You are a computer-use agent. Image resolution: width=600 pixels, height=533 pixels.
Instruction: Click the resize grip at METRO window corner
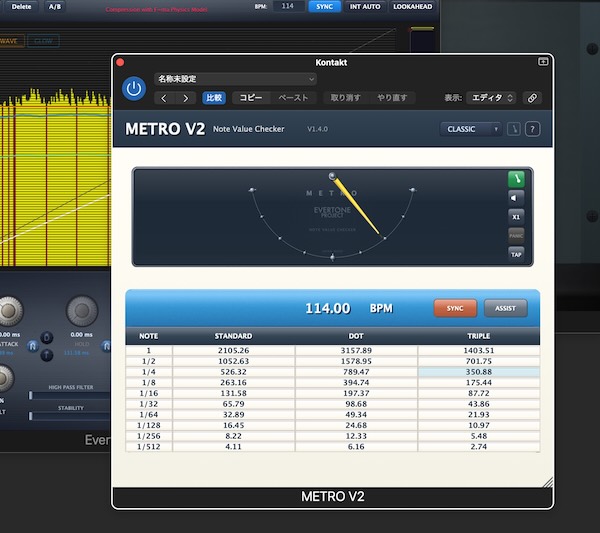[548, 482]
